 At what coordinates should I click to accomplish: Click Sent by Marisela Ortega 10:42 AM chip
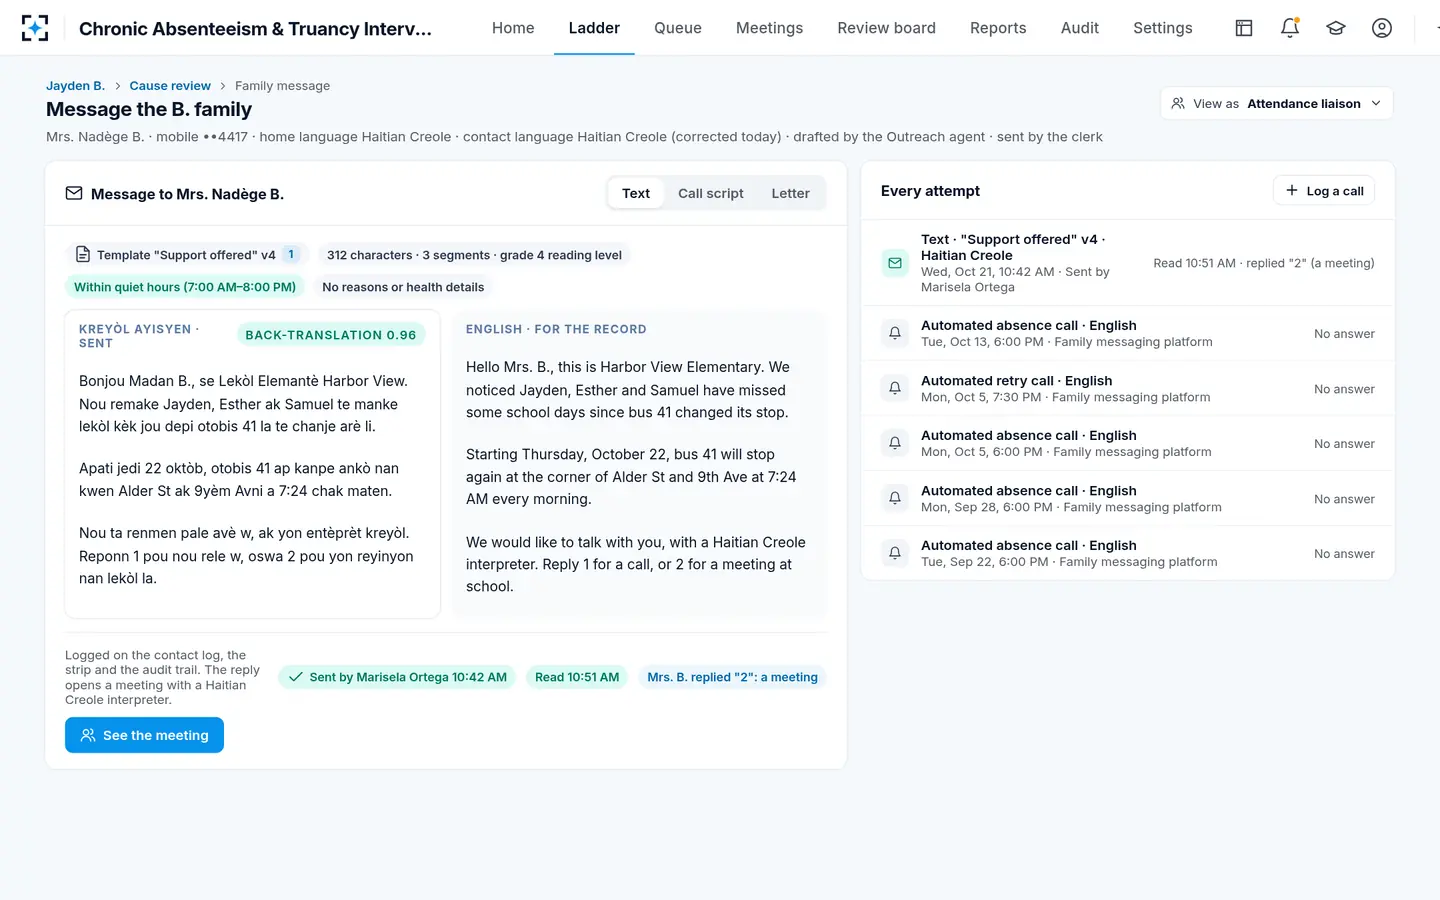[397, 677]
